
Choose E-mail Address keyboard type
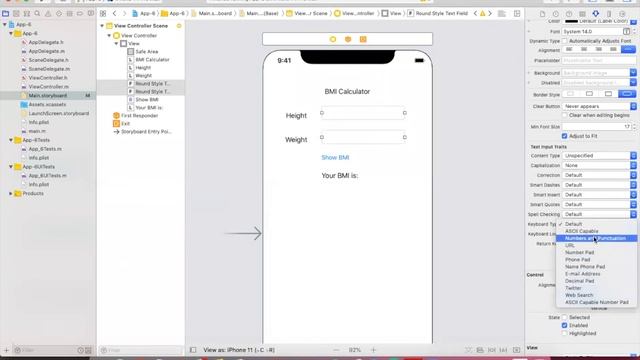click(596, 274)
